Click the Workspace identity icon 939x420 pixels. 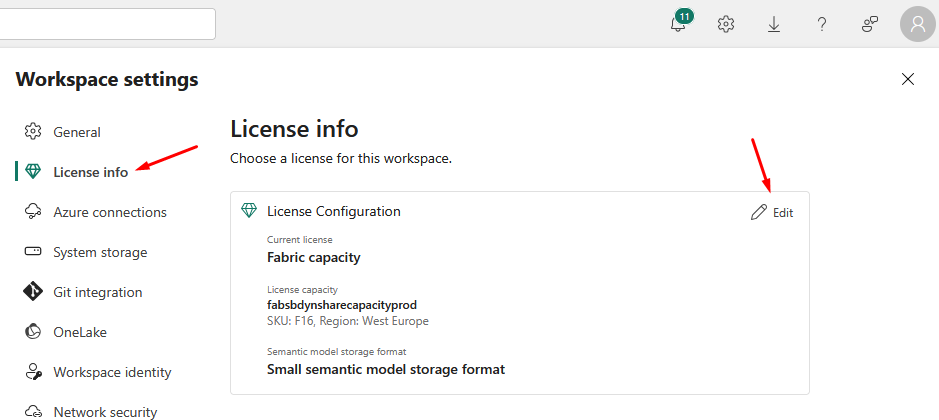(x=32, y=372)
